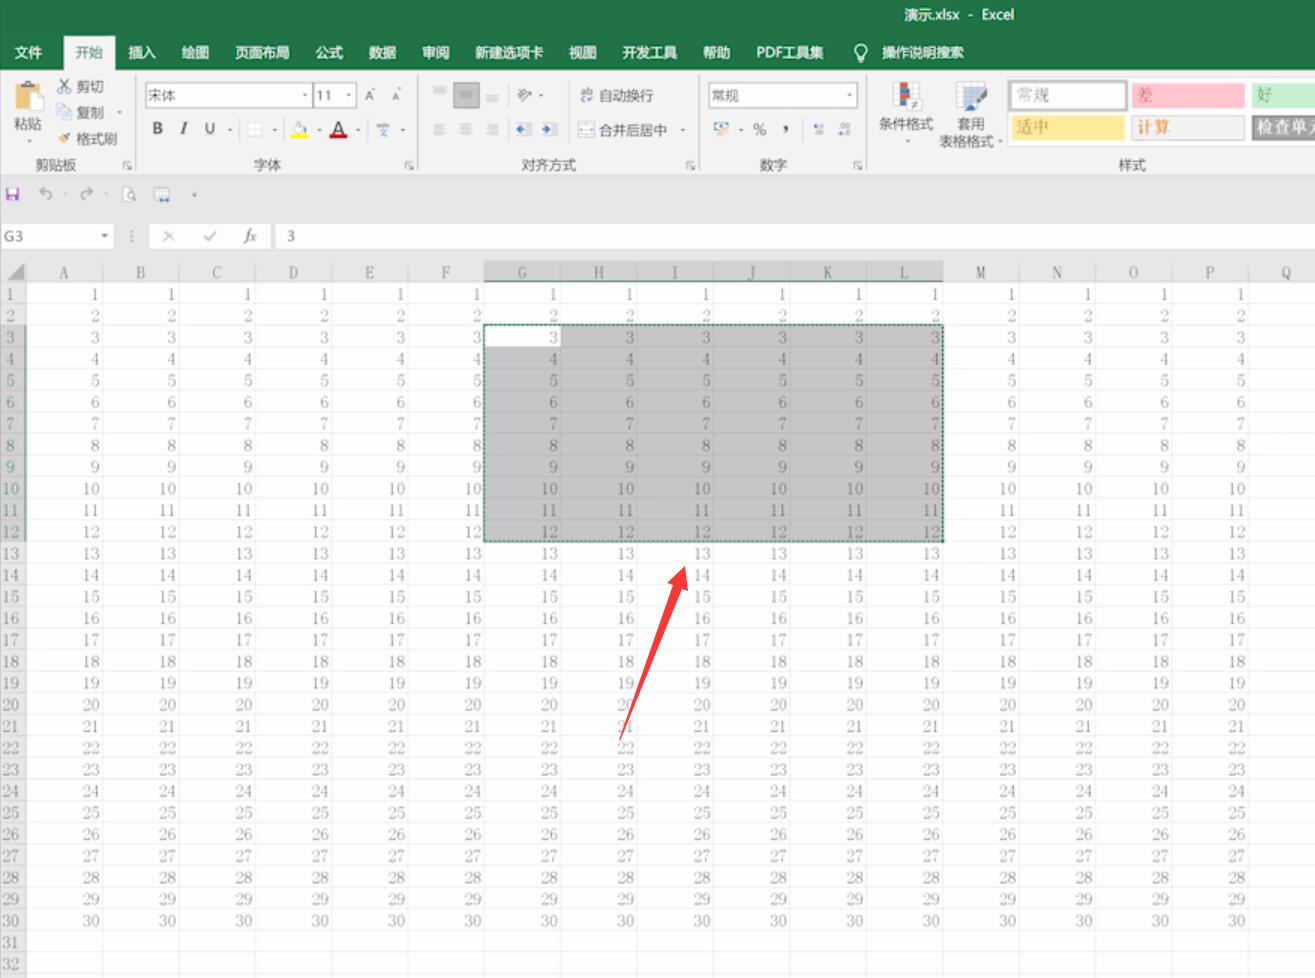This screenshot has width=1315, height=978.
Task: Click the Borders icon
Action: point(255,129)
